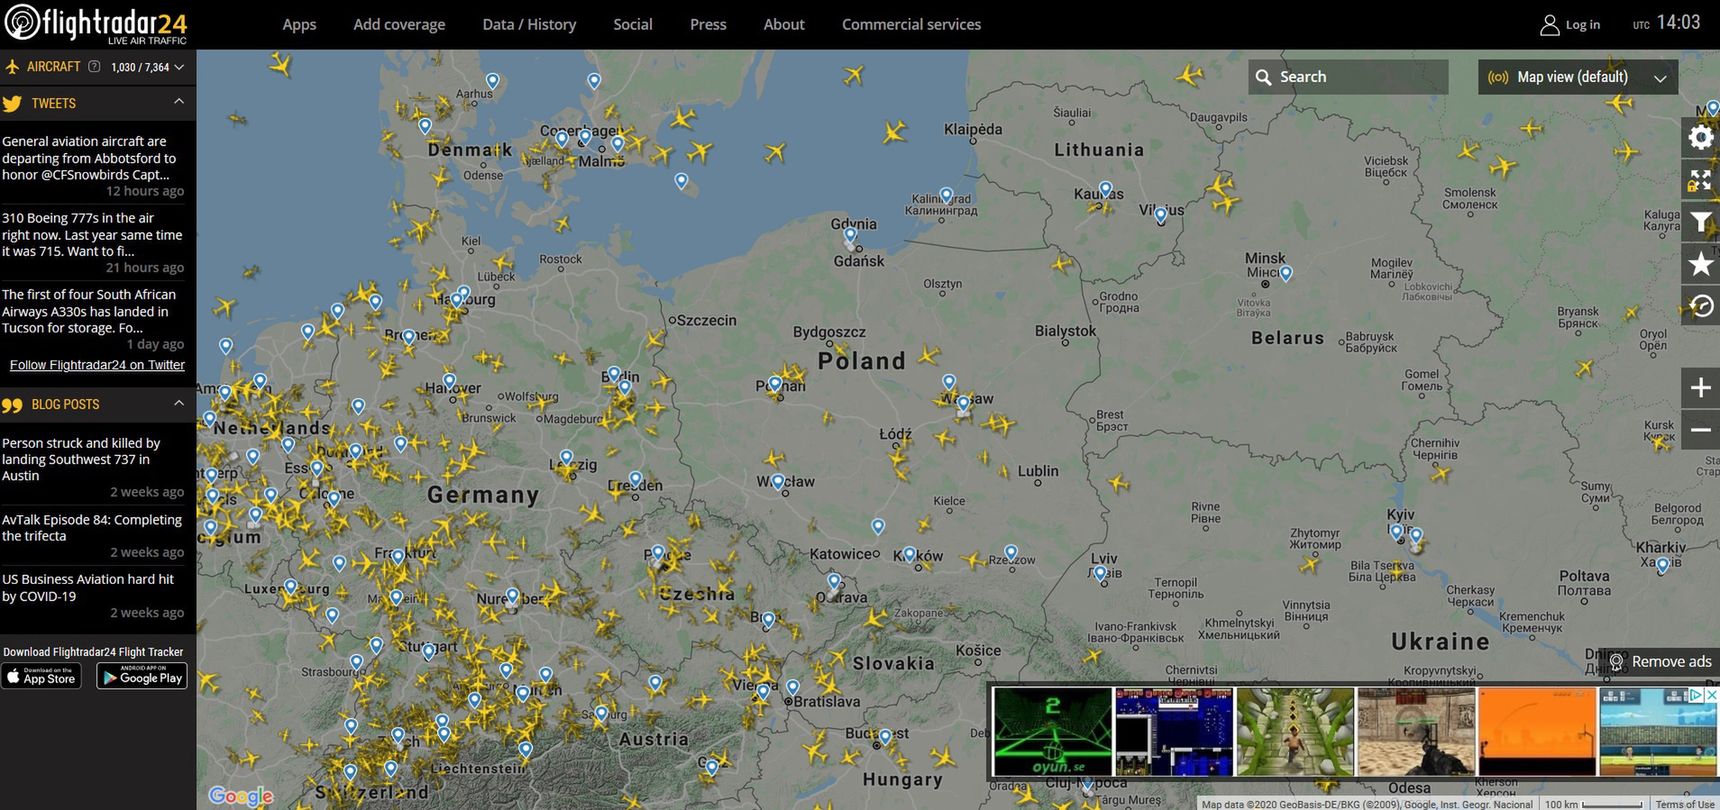Click the yellow plane icon beside Aircraft label
The image size is (1720, 810).
point(12,67)
